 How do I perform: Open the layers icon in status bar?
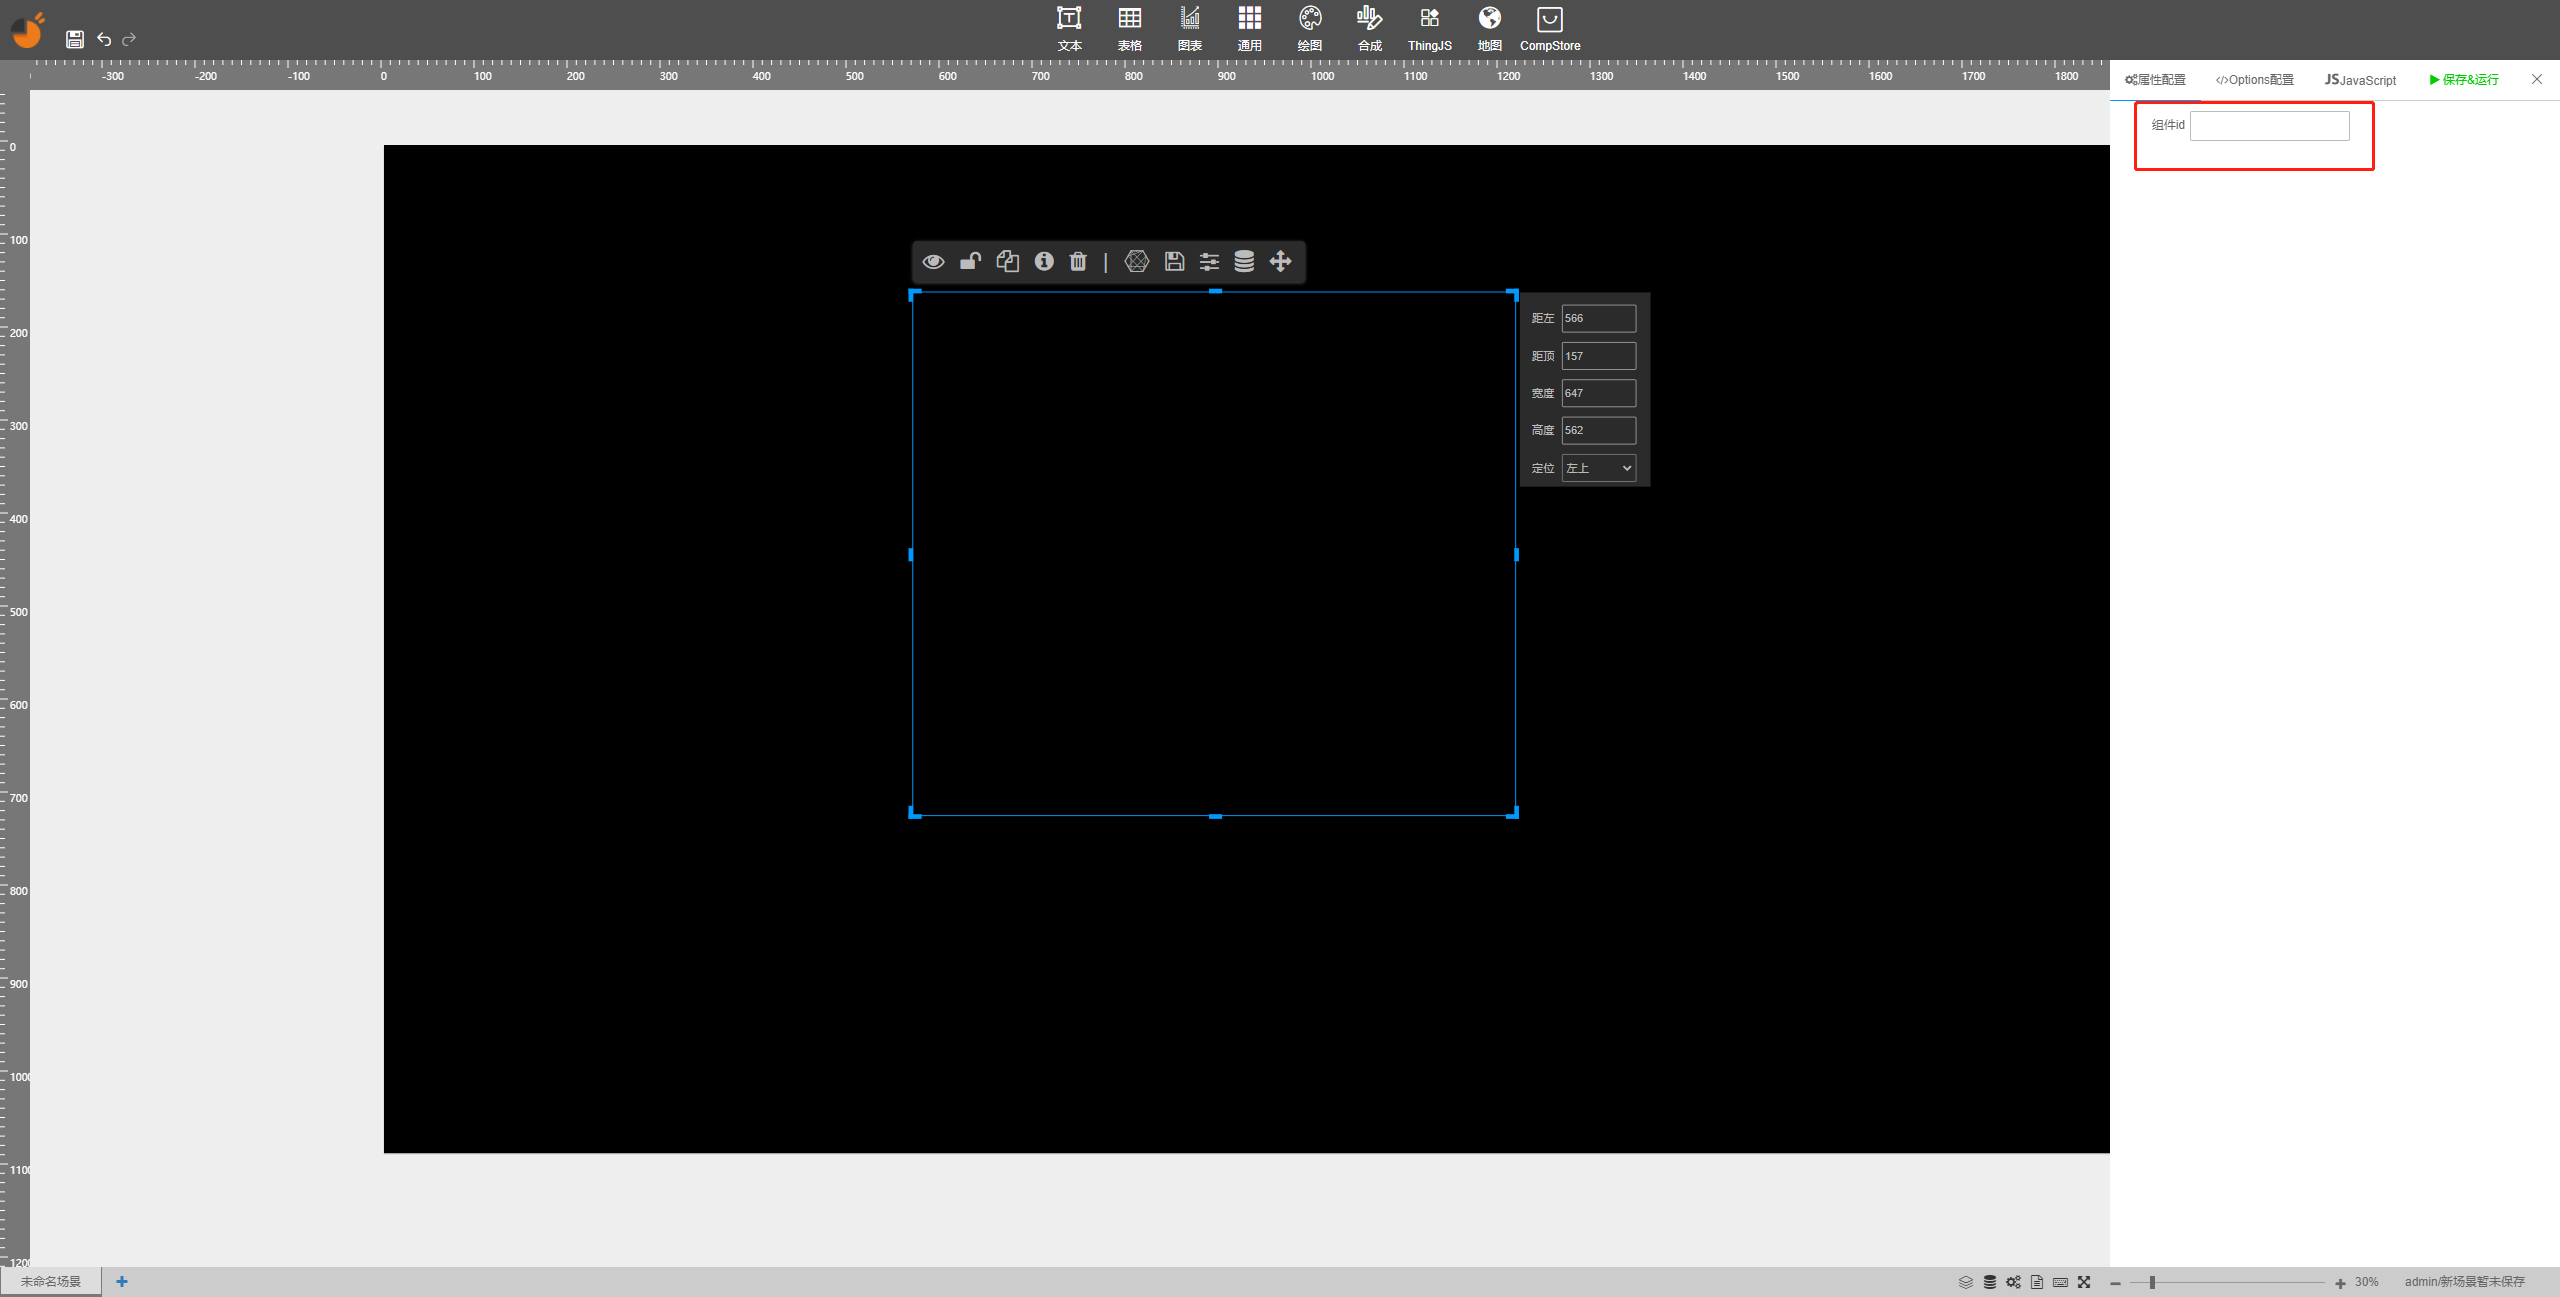(x=1965, y=1282)
